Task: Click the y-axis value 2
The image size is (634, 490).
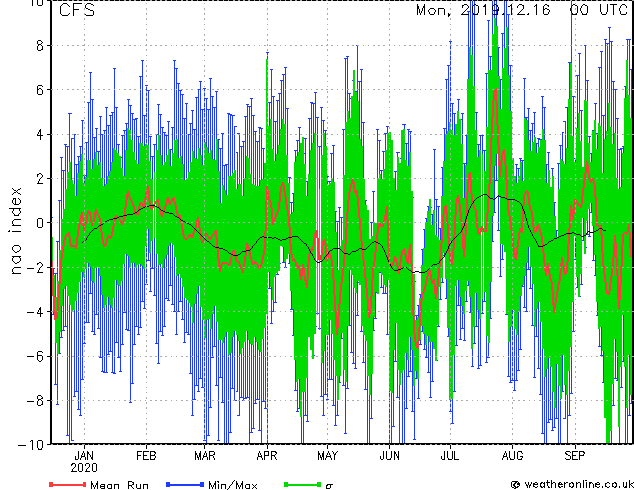Action: tap(40, 179)
